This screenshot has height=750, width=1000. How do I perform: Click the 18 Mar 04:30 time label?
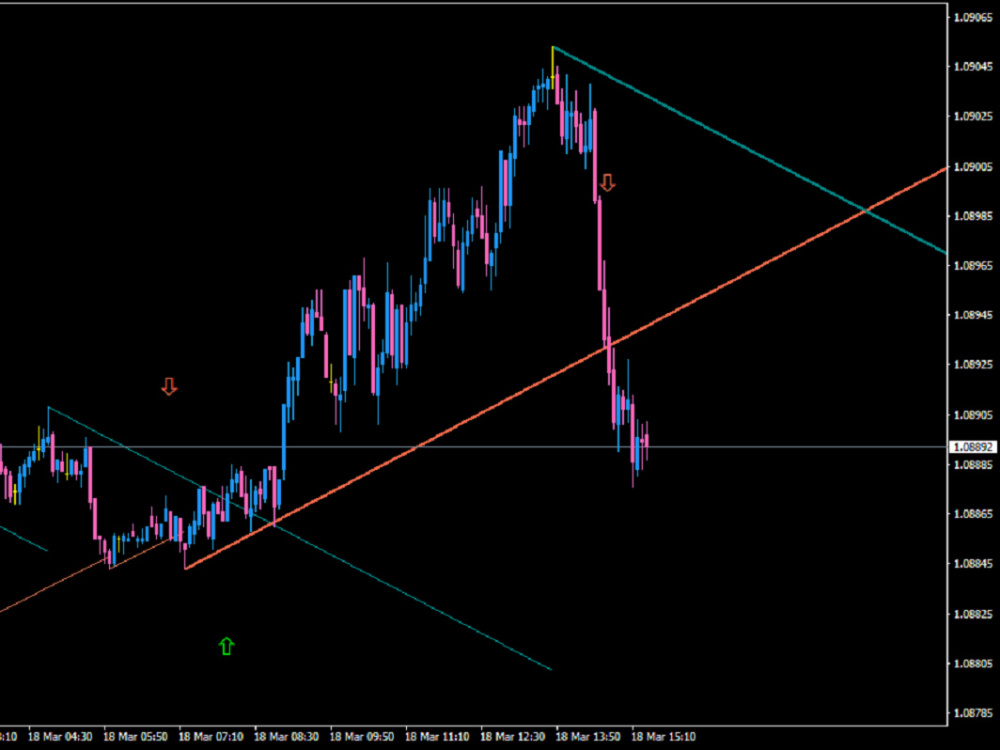tap(60, 737)
